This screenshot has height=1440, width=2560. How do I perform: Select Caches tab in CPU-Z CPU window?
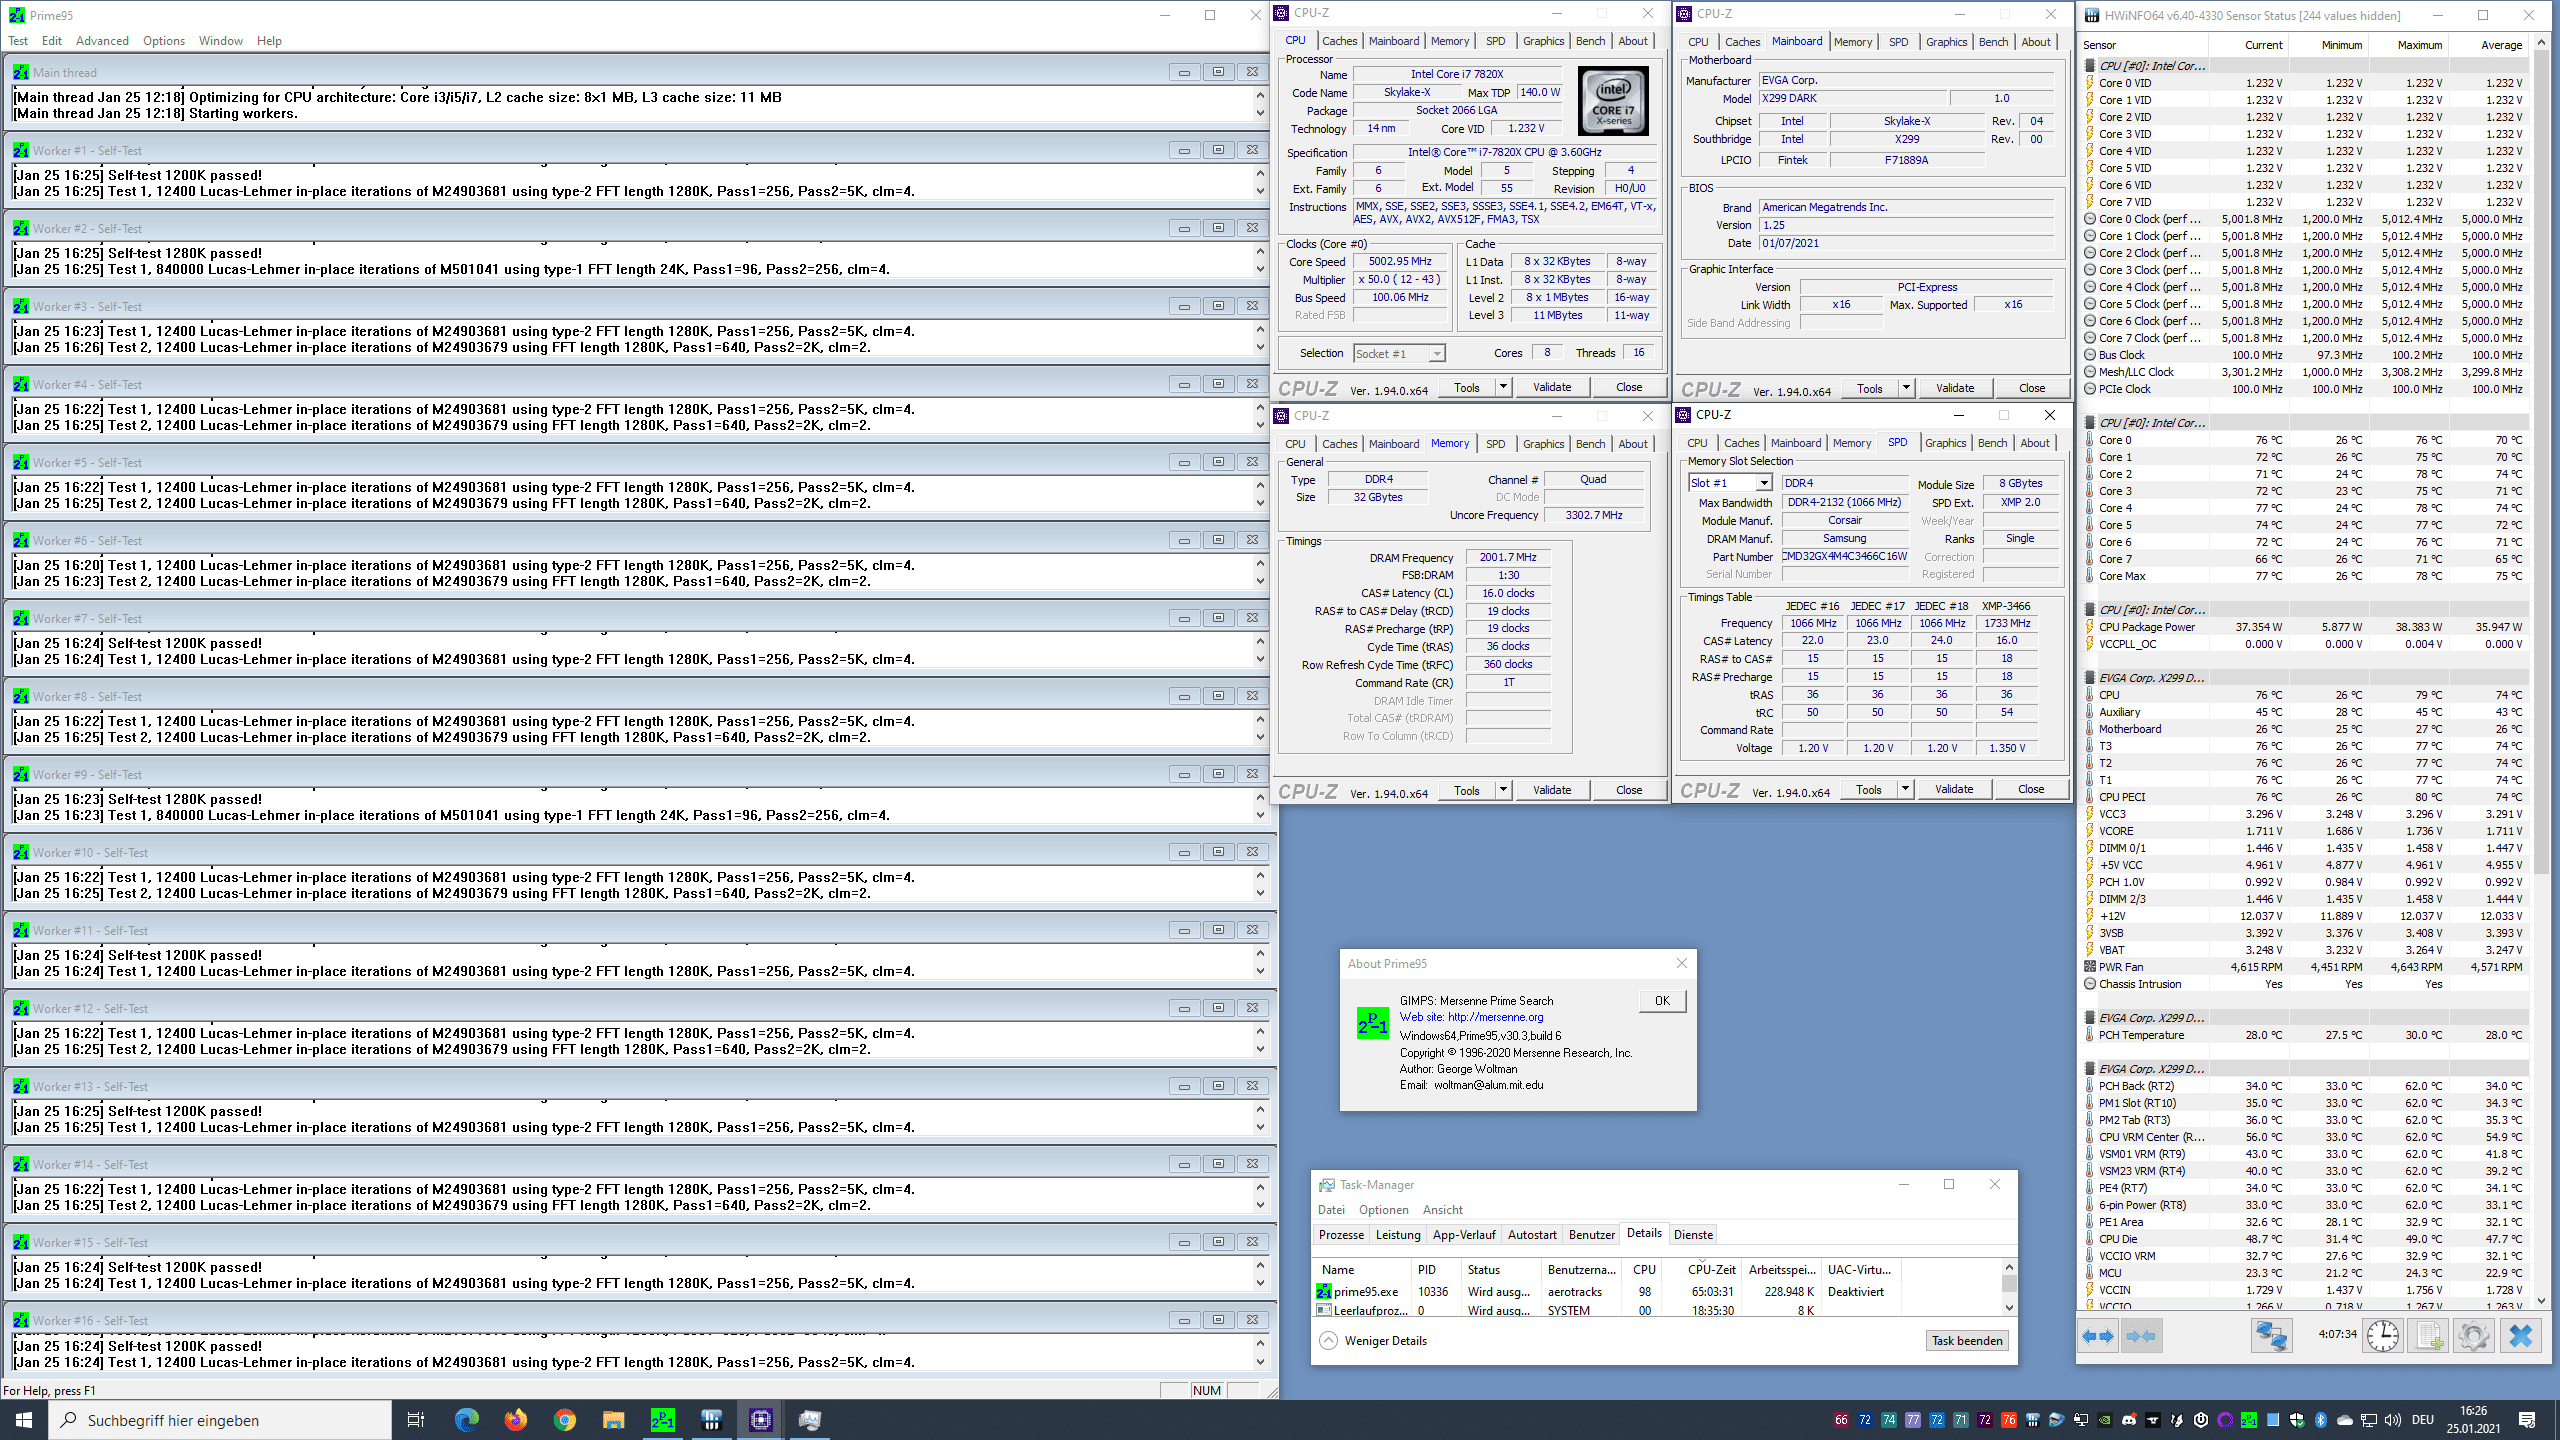[x=1339, y=41]
